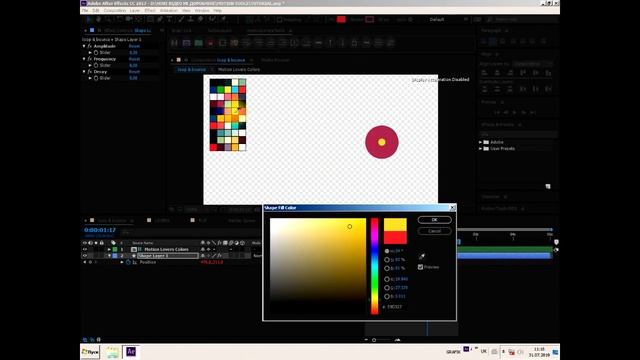Click the Amplitude Slider stopwatch icon
Viewport: 640px width, 360px height.
pyautogui.click(x=96, y=53)
